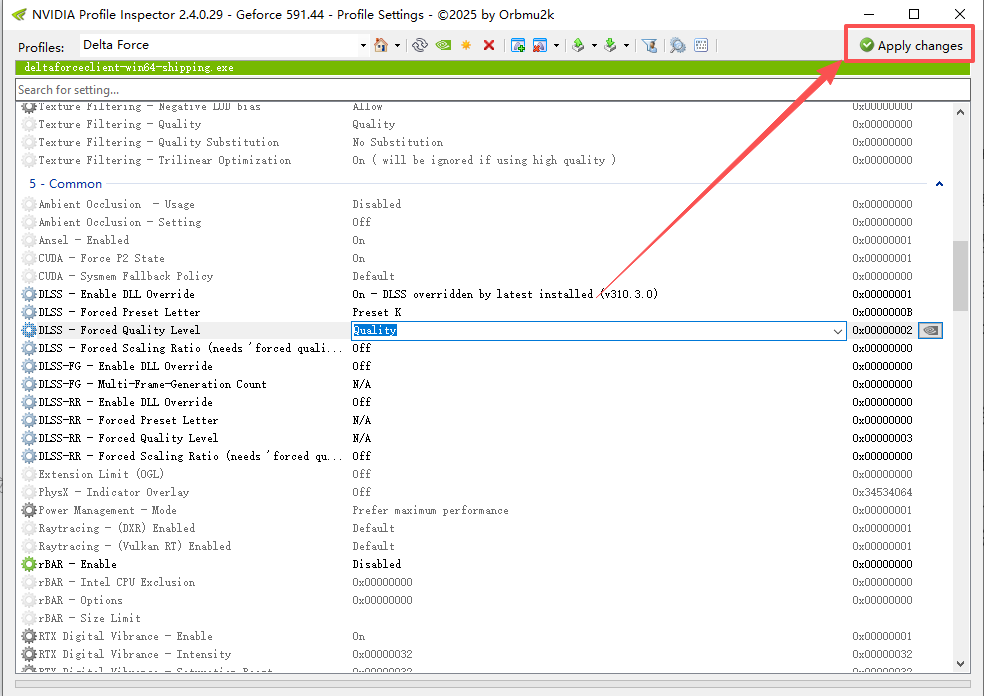Click the filter icon with user symbol
Viewport: 984px width, 696px height.
pyautogui.click(x=649, y=45)
